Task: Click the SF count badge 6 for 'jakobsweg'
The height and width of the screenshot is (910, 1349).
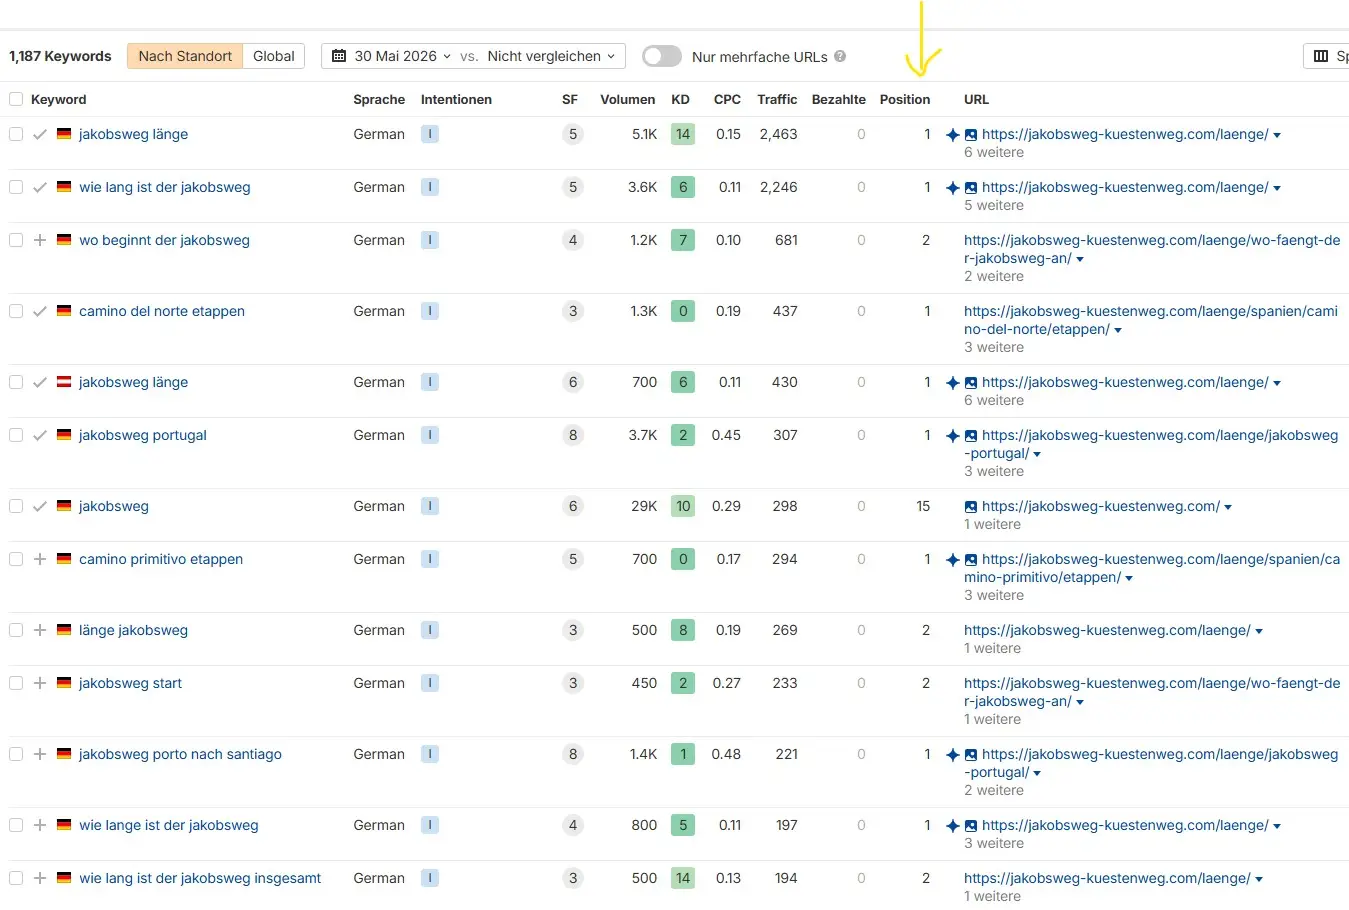Action: click(573, 506)
